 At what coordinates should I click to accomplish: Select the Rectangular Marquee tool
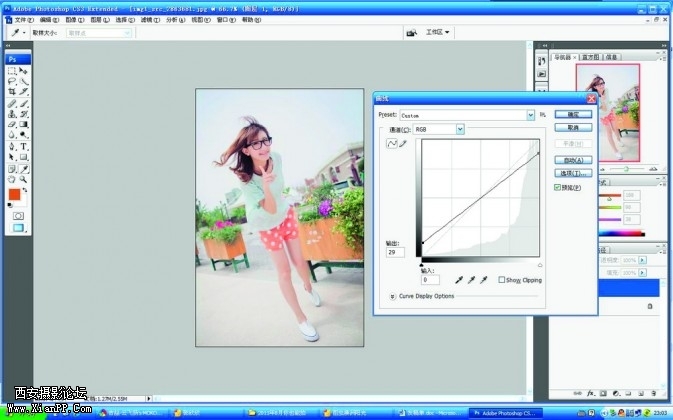click(12, 71)
